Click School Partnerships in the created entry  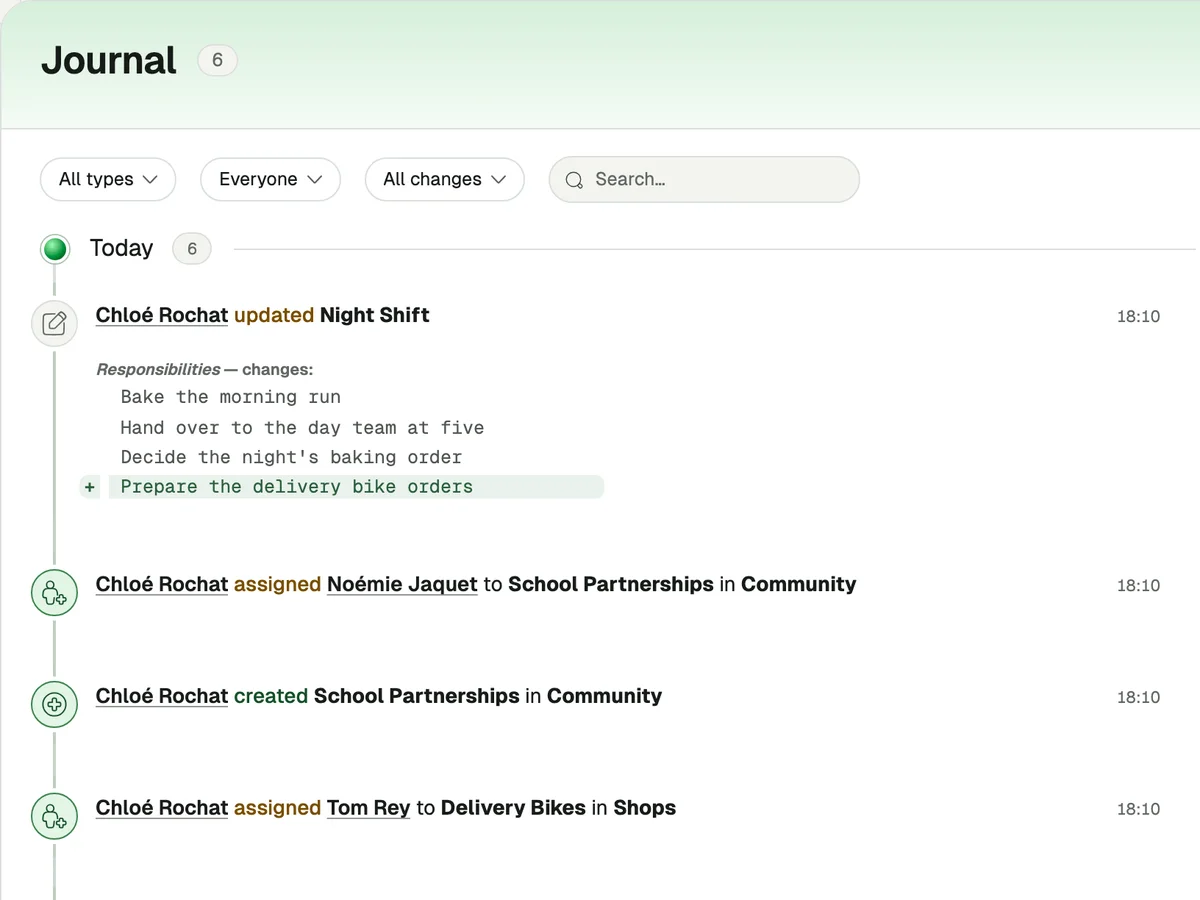(x=417, y=696)
